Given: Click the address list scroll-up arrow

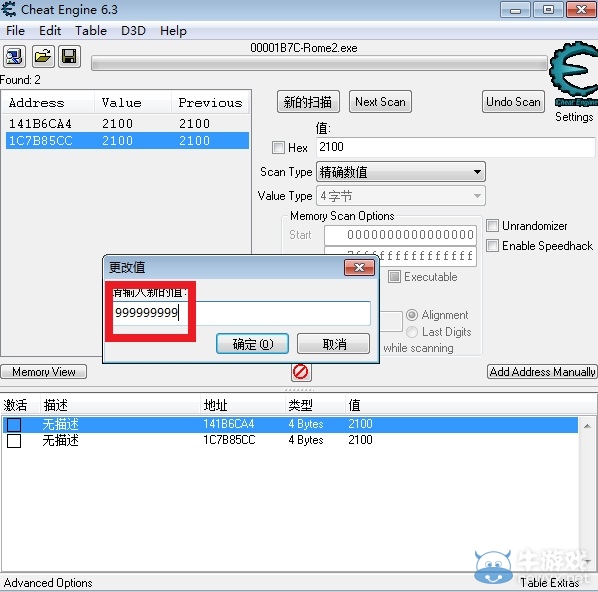Looking at the screenshot, I should click(587, 425).
